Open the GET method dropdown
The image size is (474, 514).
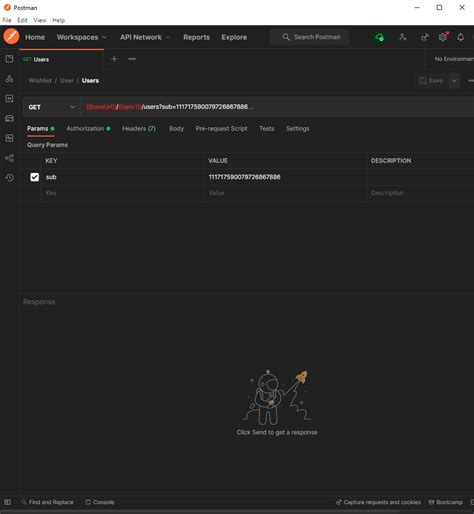[52, 107]
